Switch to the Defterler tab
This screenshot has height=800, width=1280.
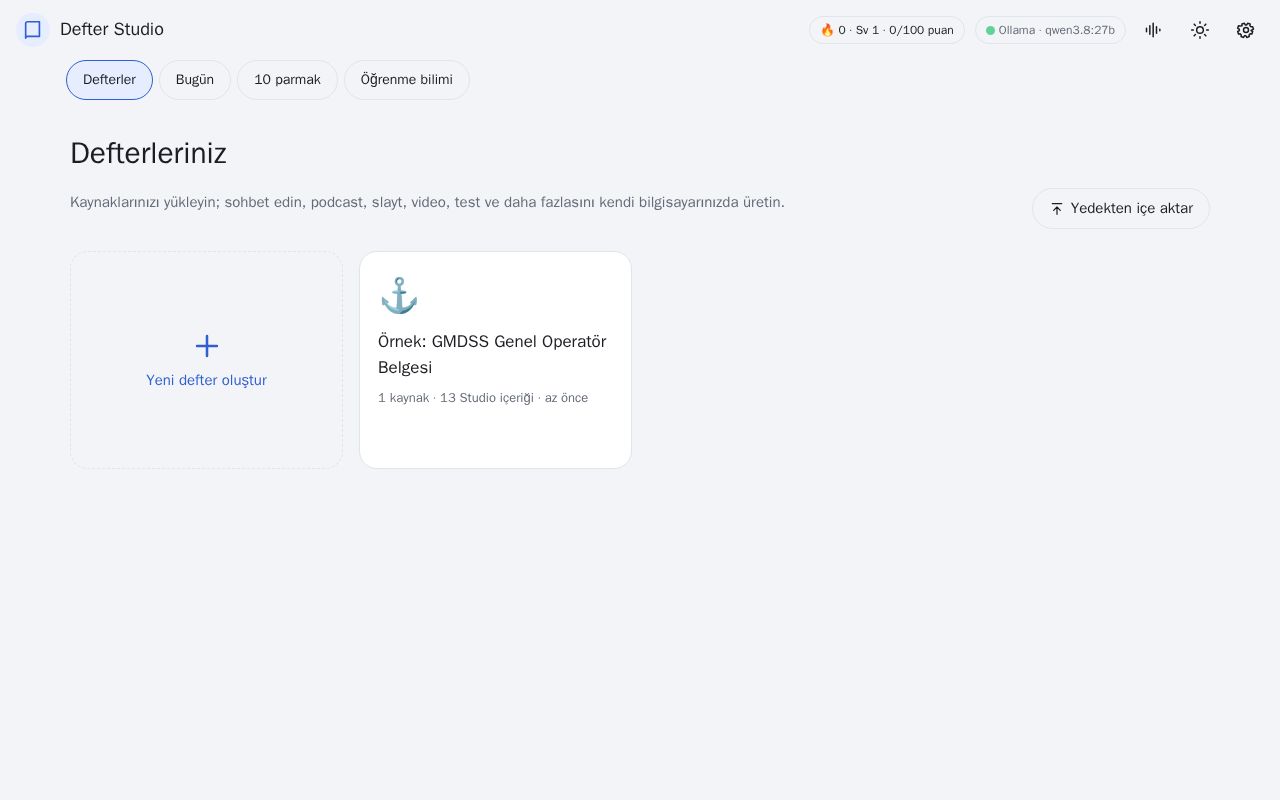pyautogui.click(x=109, y=80)
